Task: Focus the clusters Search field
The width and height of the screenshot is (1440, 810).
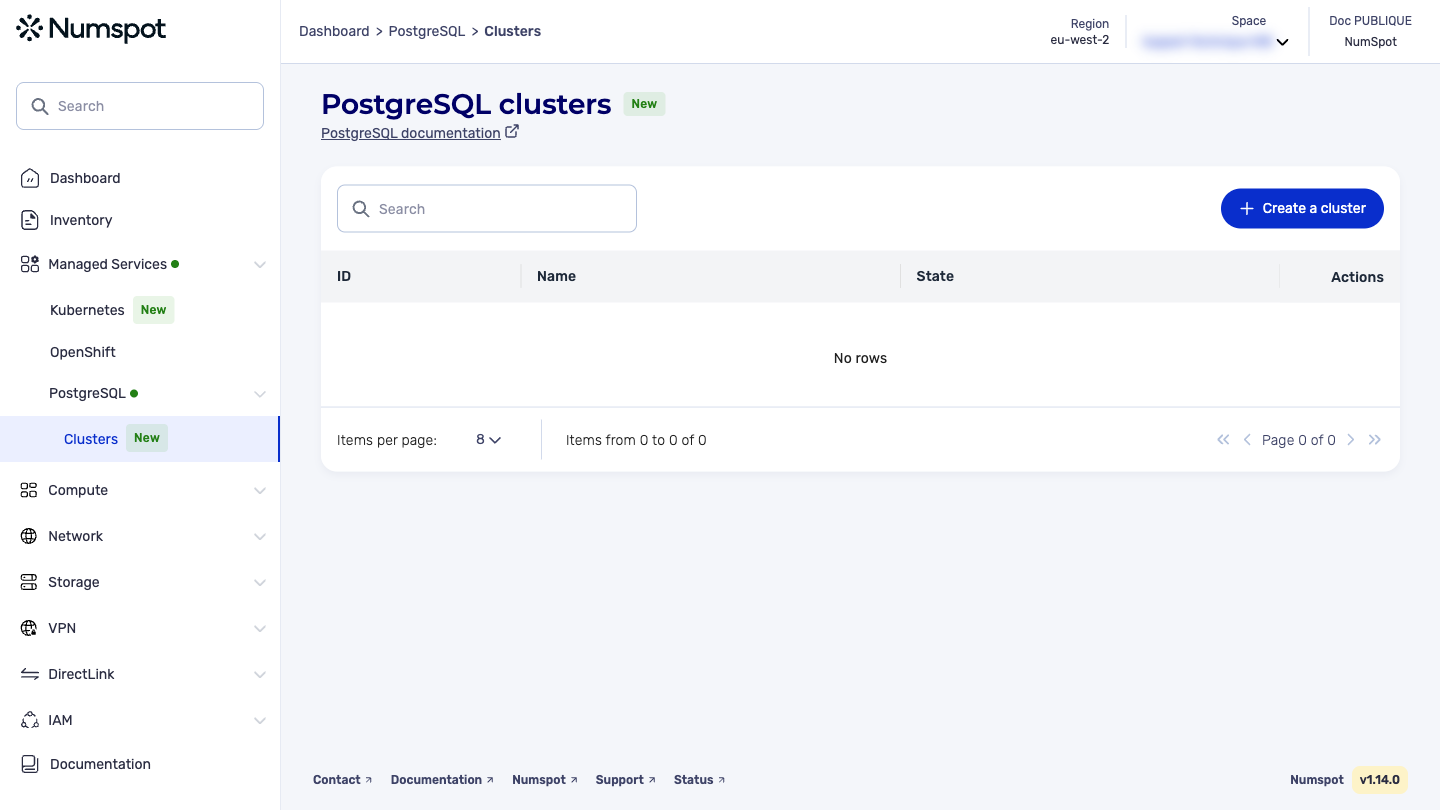Action: coord(487,209)
